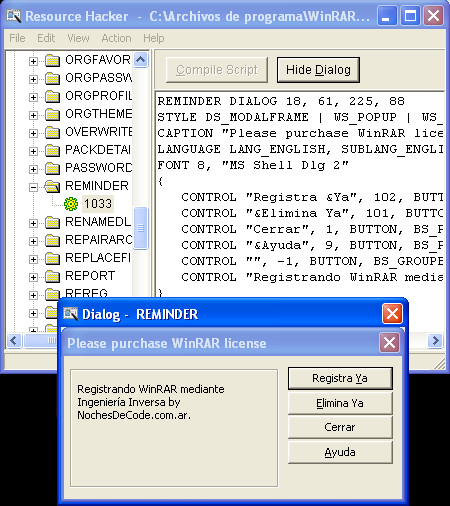Screen dimensions: 450x506
Task: Click the REMINDER DIALOG header script line
Action: click(x=281, y=101)
